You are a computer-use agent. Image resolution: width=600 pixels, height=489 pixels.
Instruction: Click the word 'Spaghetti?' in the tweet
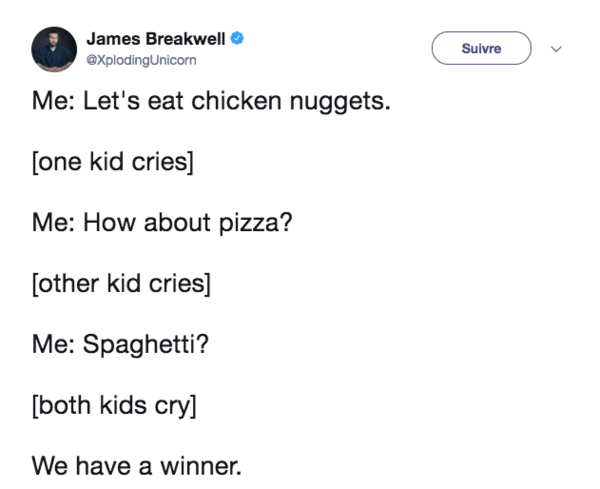pos(146,344)
